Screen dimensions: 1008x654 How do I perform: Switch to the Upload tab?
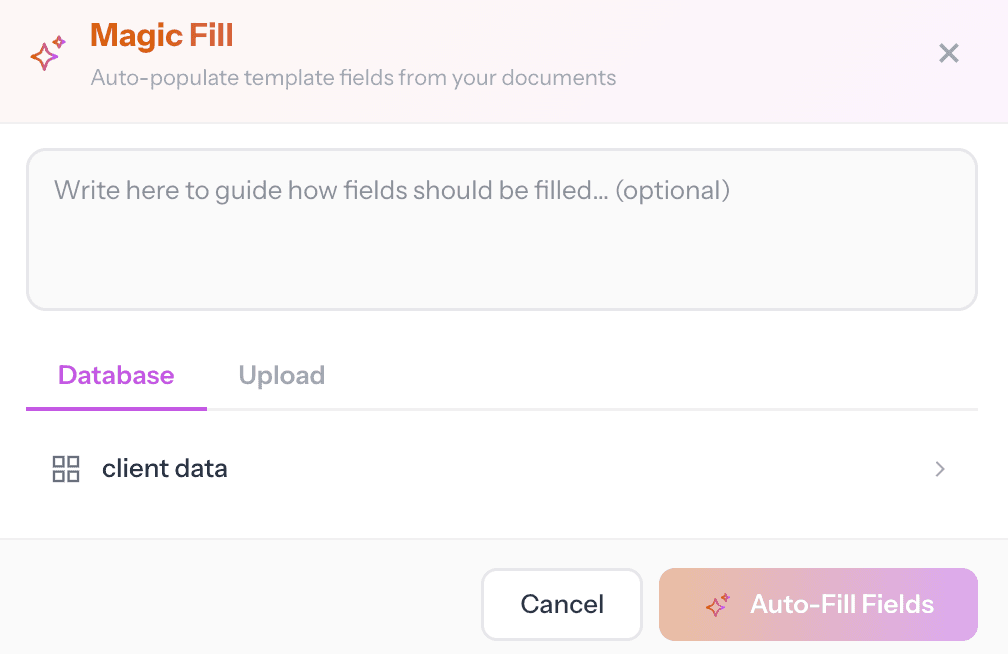coord(281,375)
